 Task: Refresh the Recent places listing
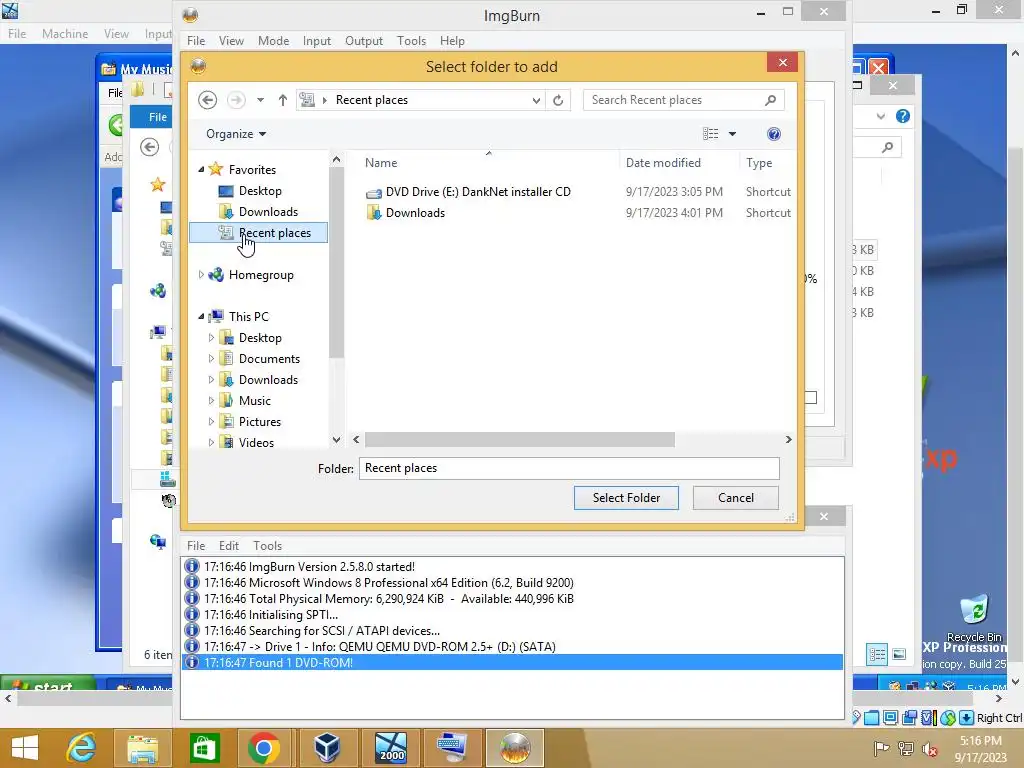click(x=558, y=100)
